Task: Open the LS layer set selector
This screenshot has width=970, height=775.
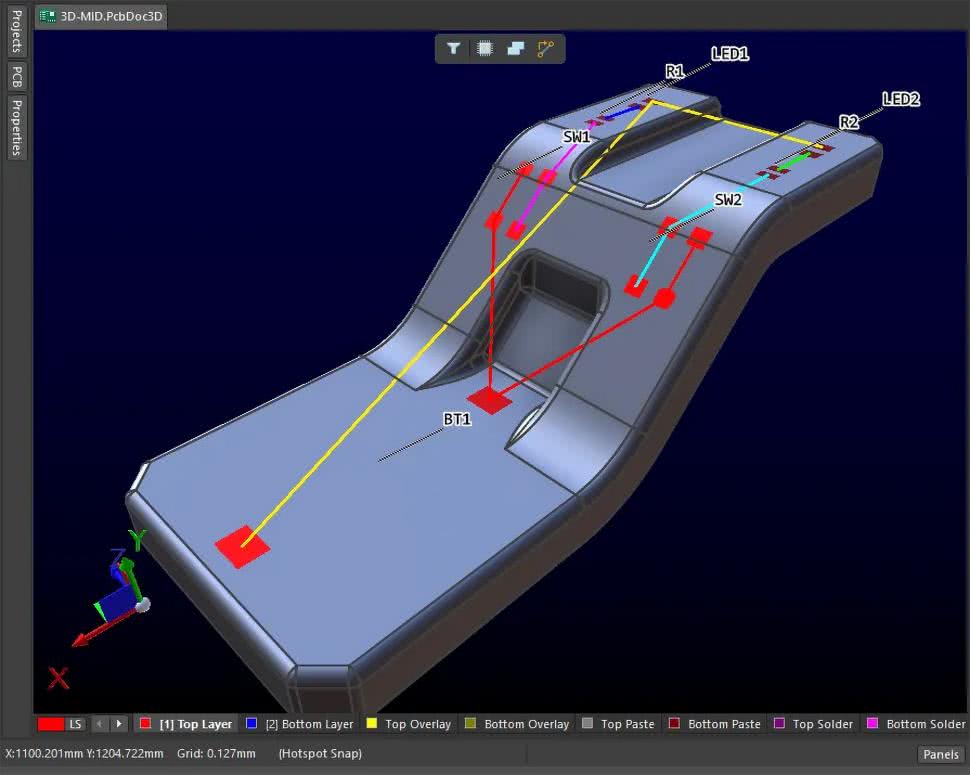Action: pos(76,724)
